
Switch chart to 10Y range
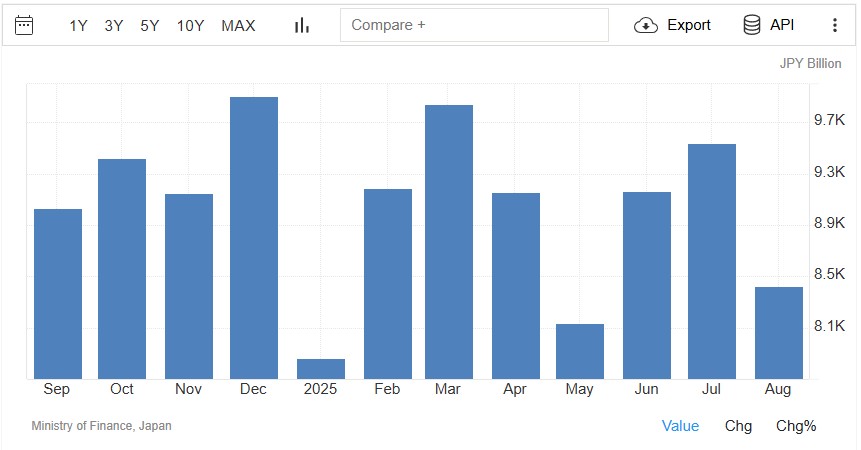pos(191,25)
